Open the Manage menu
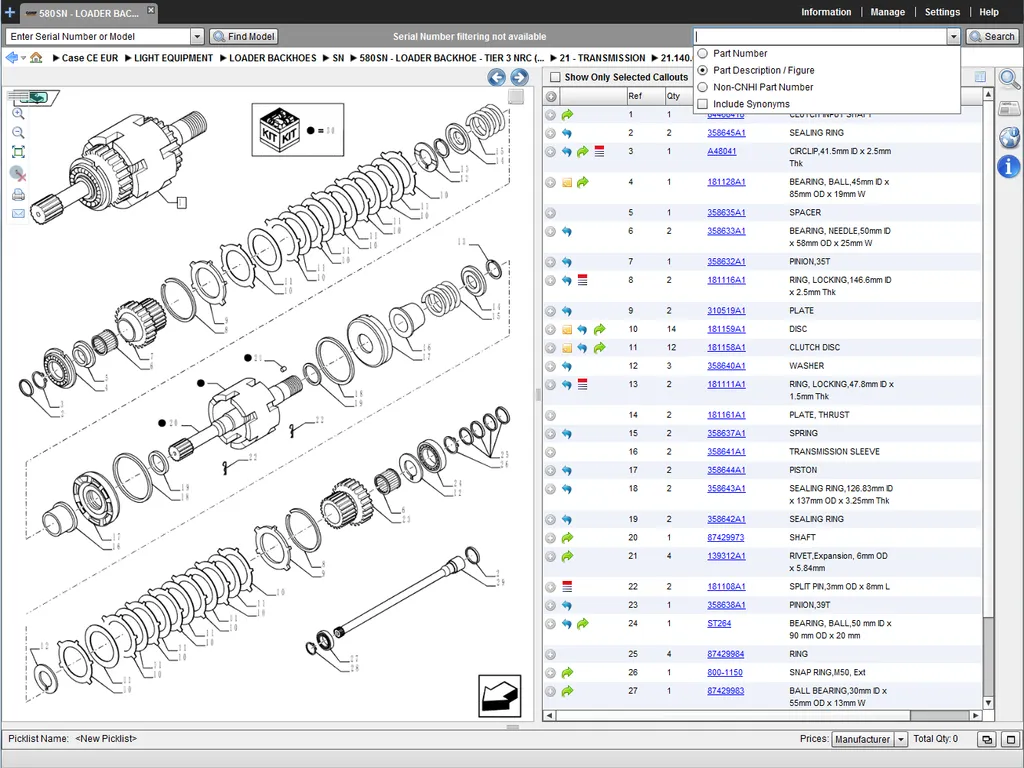The image size is (1024, 768). tap(888, 12)
